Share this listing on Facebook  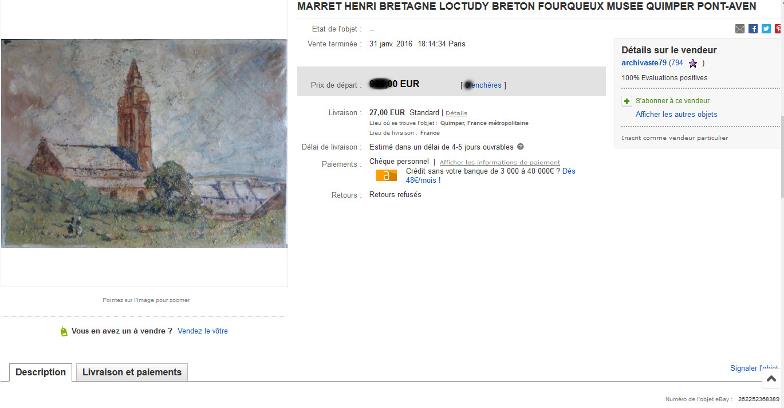(753, 28)
